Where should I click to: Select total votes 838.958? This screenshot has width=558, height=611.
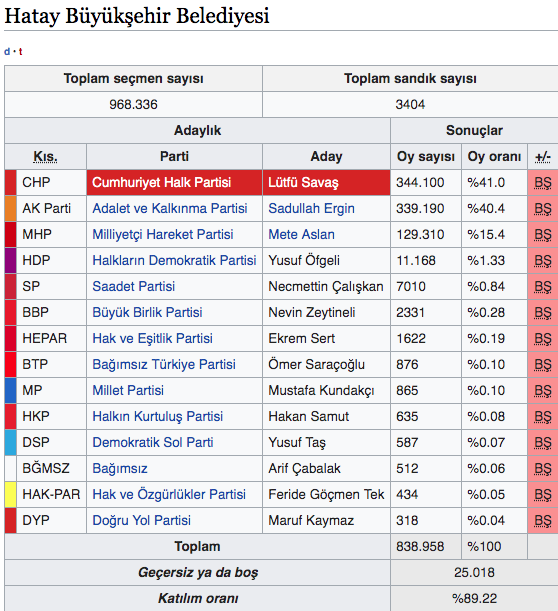(x=420, y=546)
